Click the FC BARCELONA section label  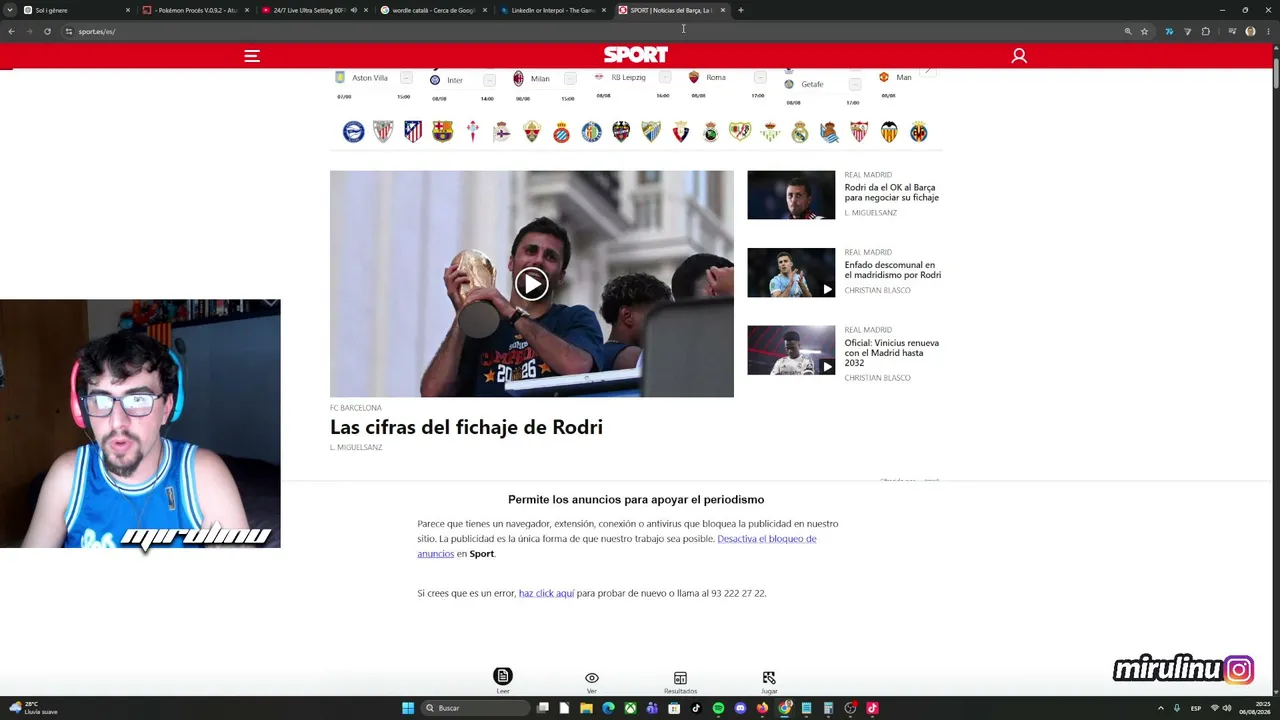pyautogui.click(x=356, y=408)
